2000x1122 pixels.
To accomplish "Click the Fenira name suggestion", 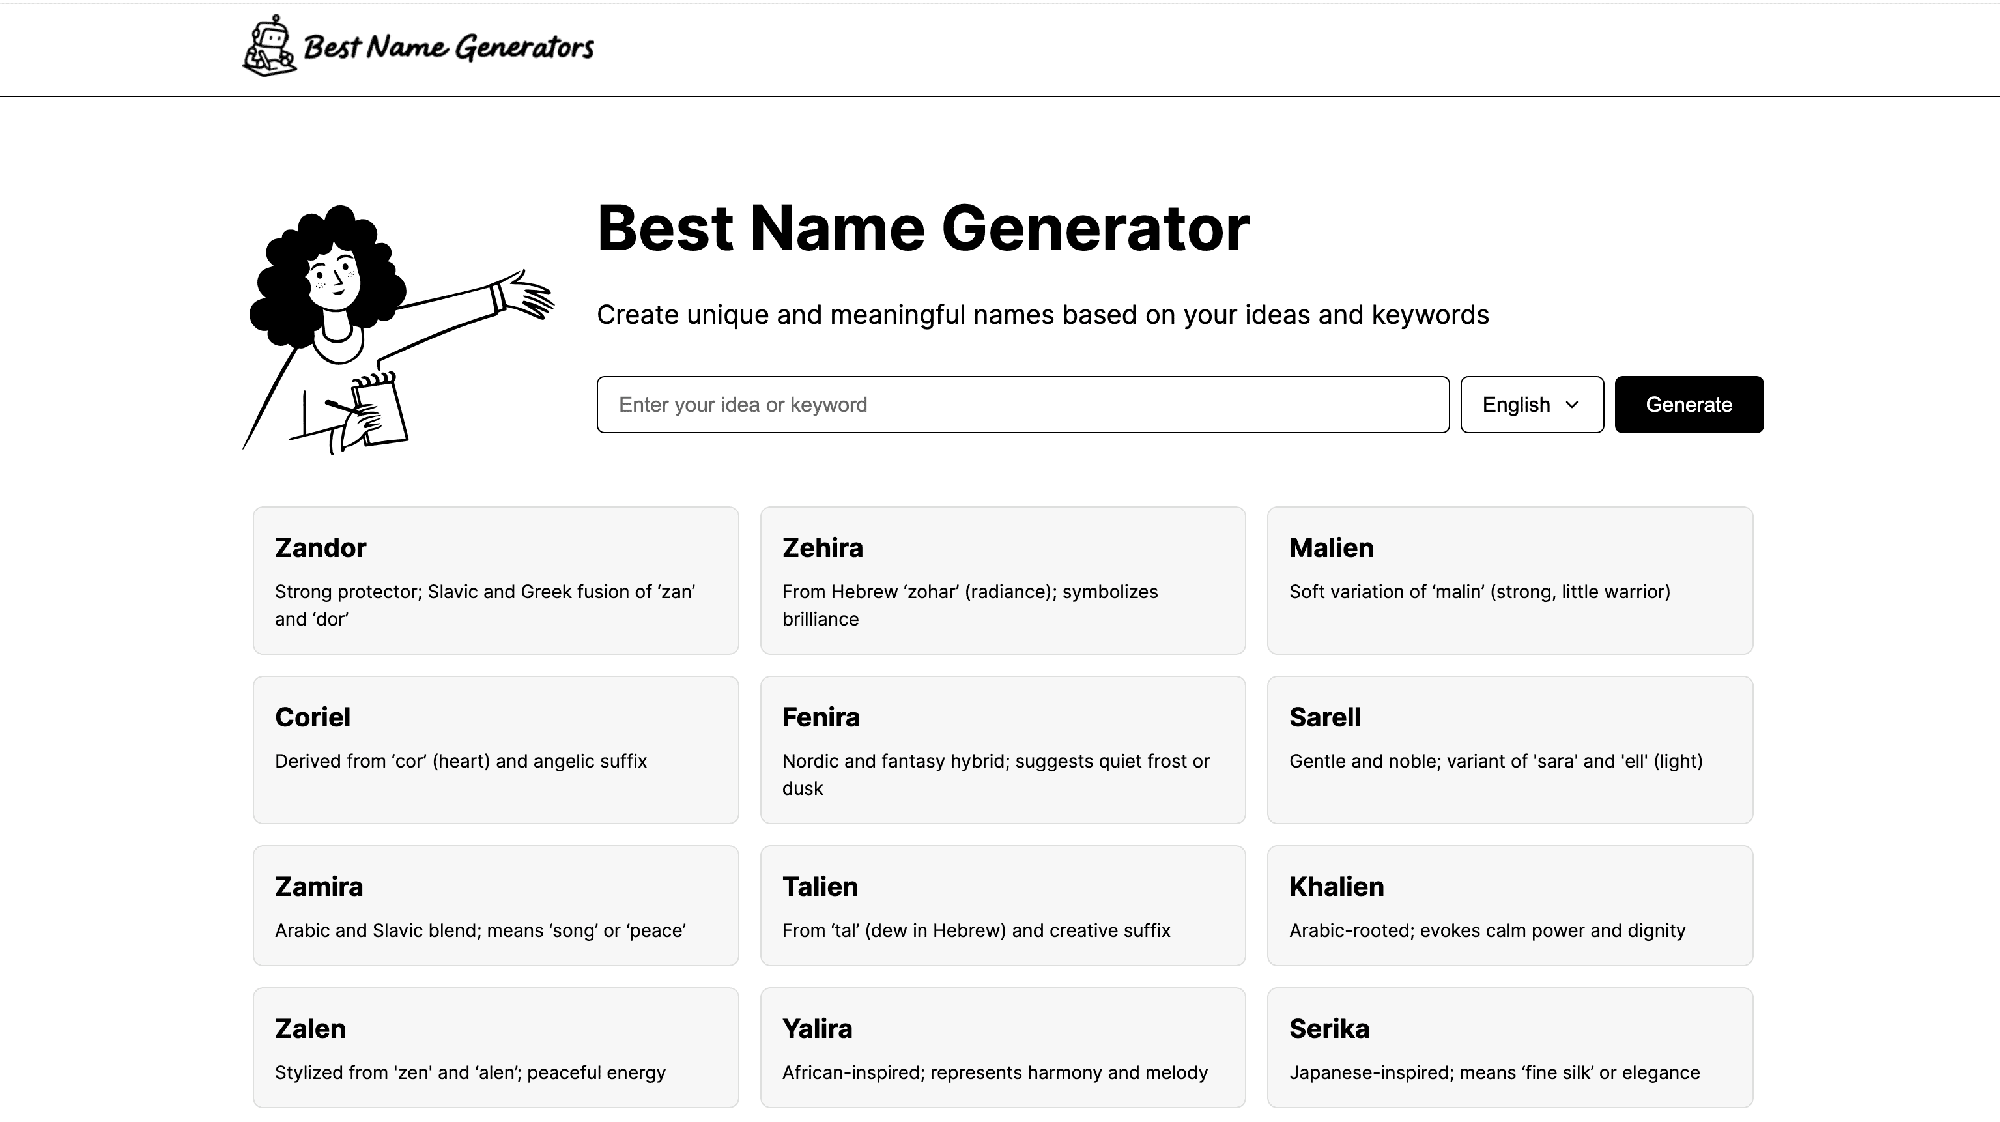I will click(1003, 750).
